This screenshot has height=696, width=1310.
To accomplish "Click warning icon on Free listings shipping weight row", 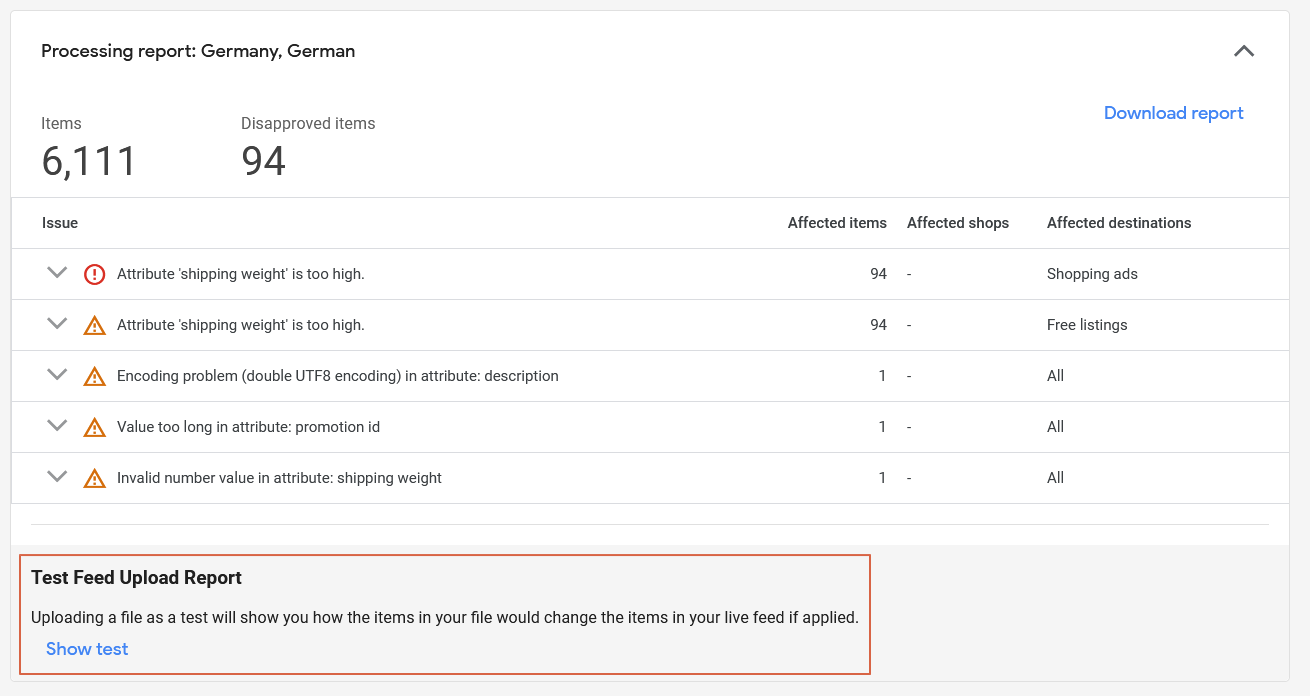I will [x=94, y=325].
